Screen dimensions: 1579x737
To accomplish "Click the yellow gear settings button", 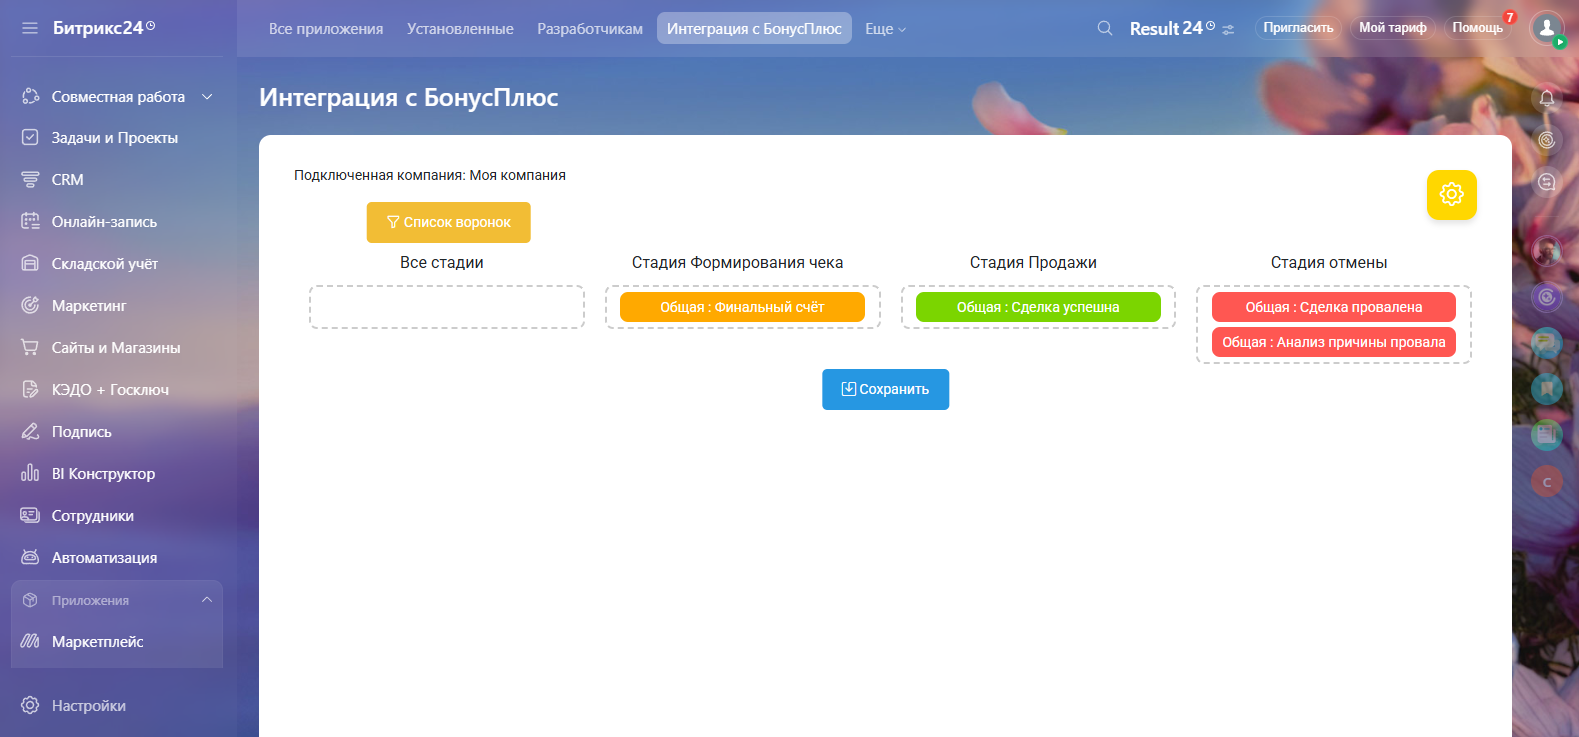I will click(1452, 194).
